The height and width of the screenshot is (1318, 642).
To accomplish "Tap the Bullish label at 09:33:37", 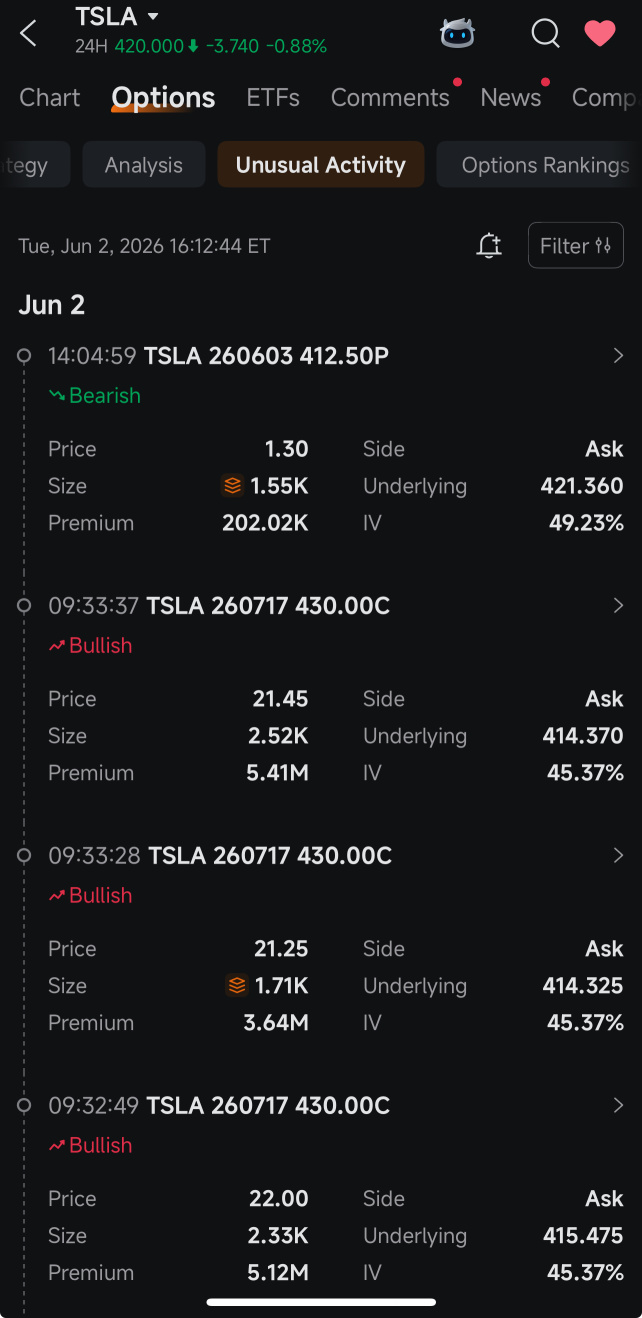I will [x=90, y=646].
